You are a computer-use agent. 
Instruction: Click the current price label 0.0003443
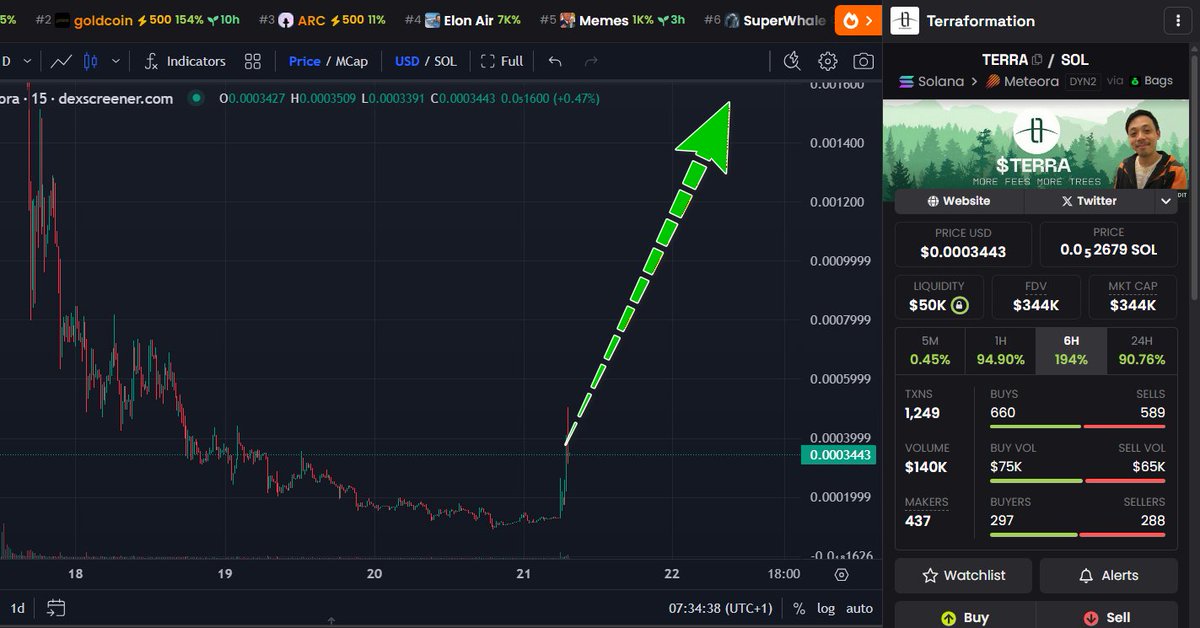click(838, 455)
